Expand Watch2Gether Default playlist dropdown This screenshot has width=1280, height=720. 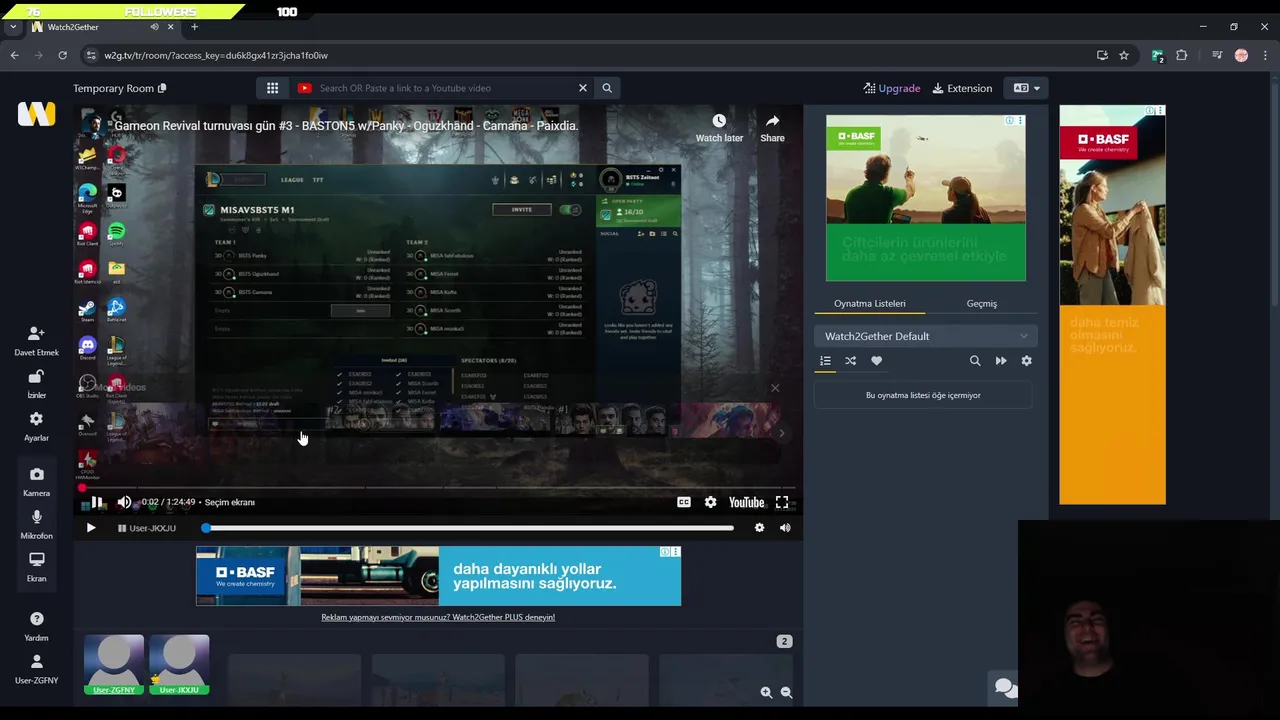pyautogui.click(x=925, y=336)
